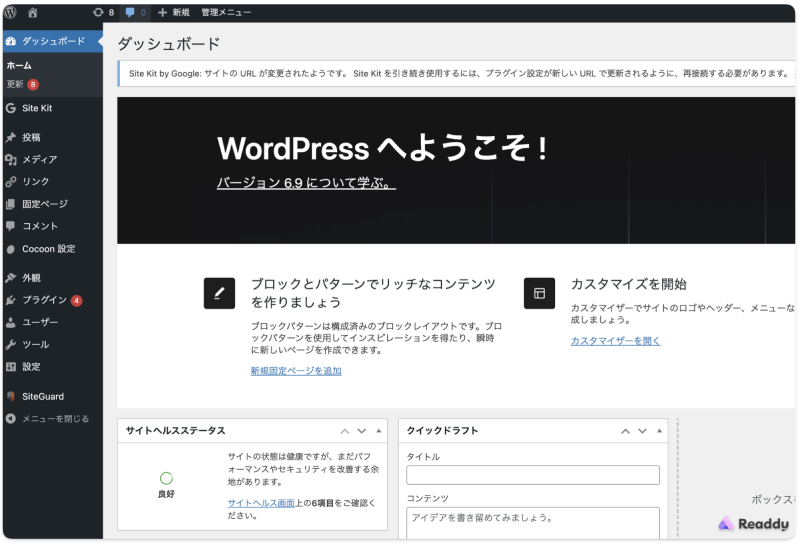Click the メディア icon in sidebar
Image resolution: width=800 pixels, height=545 pixels.
coord(11,160)
